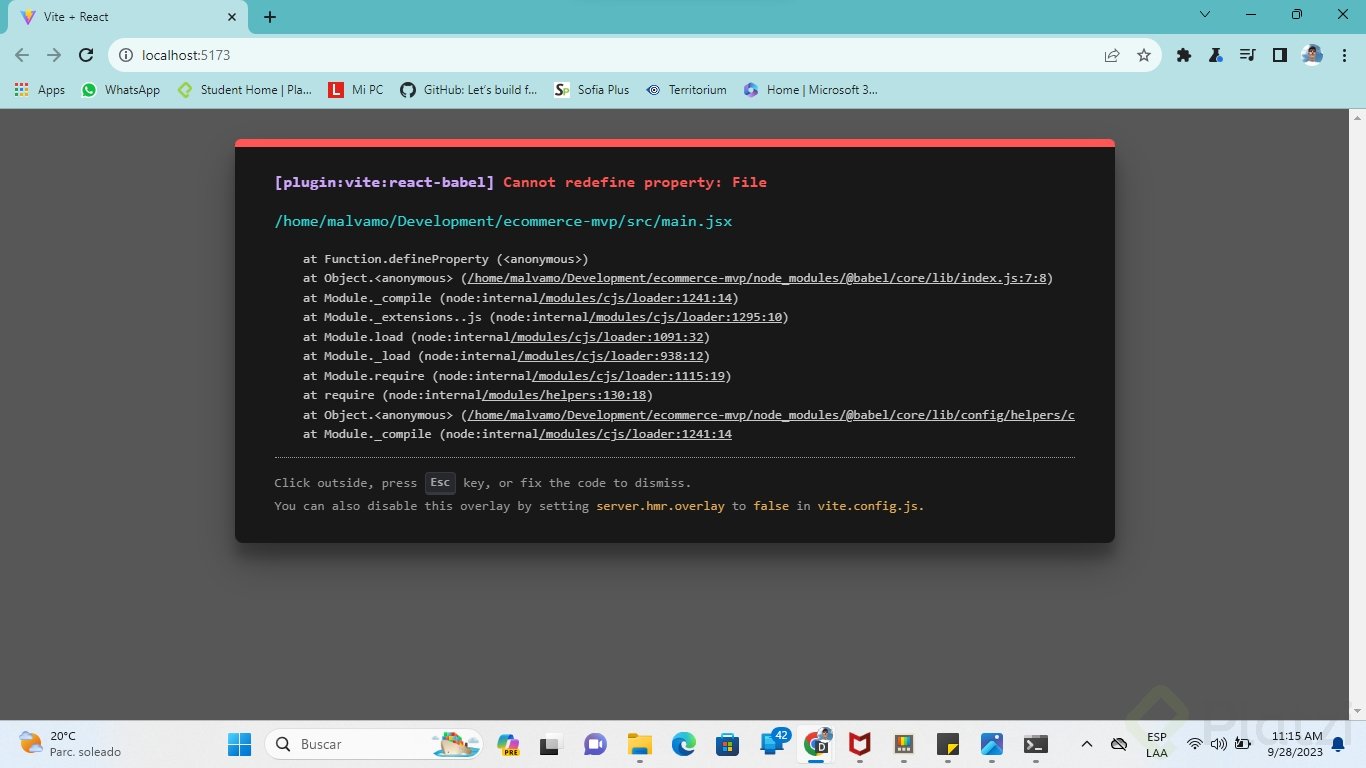Open Microsoft Store from the taskbar
The image size is (1366, 768).
point(727,744)
